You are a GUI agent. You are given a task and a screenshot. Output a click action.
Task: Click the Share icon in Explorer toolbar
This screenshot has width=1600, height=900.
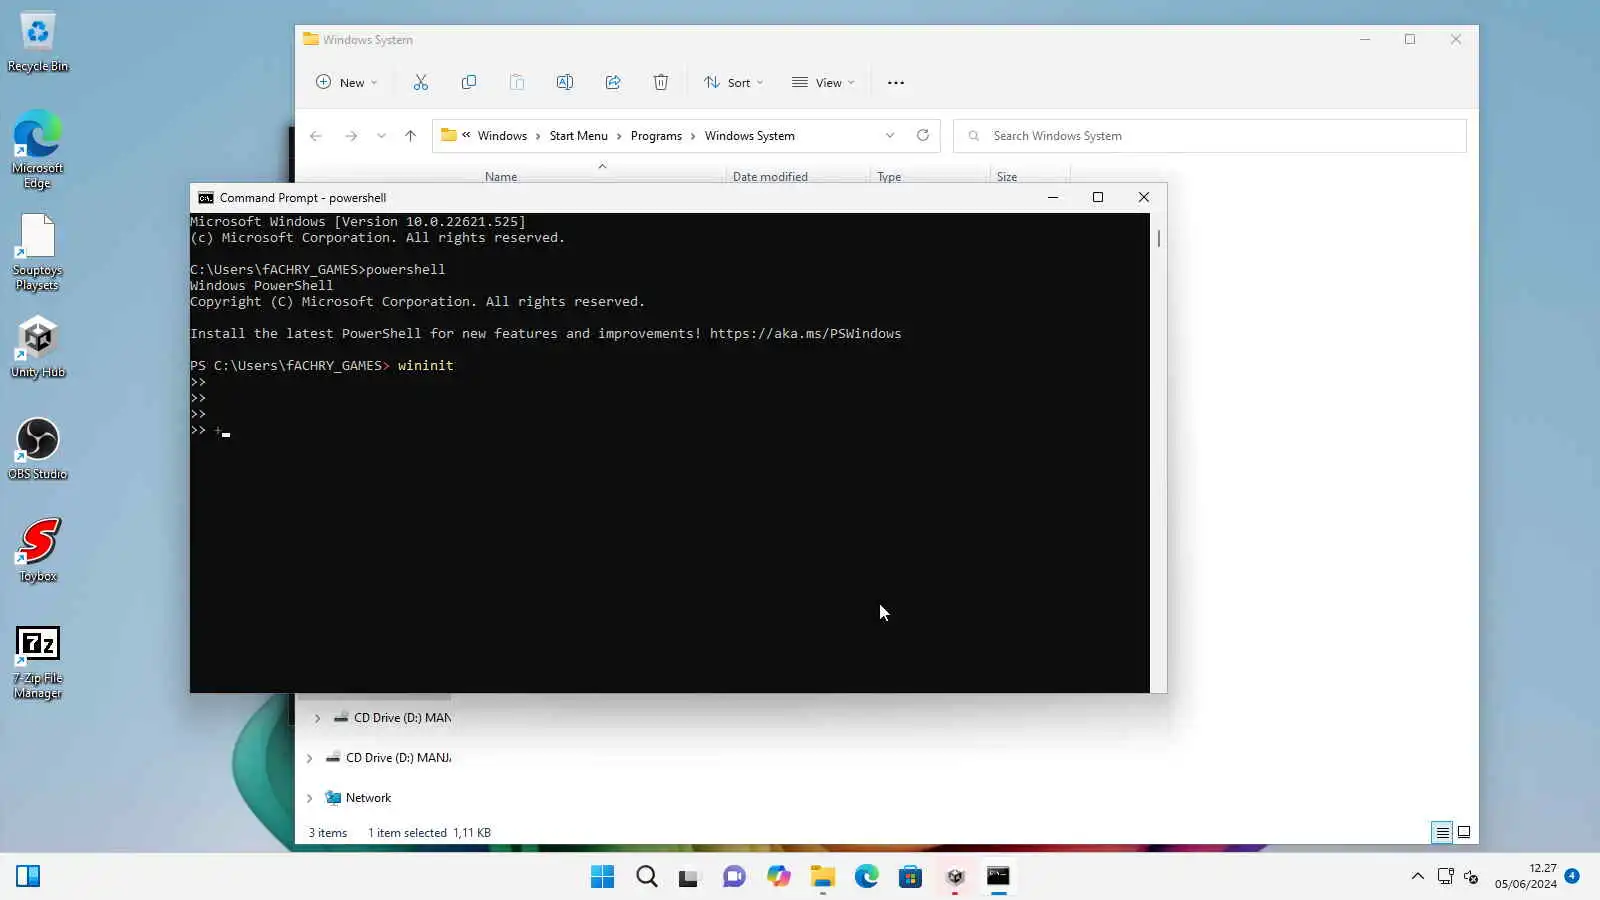coord(613,83)
